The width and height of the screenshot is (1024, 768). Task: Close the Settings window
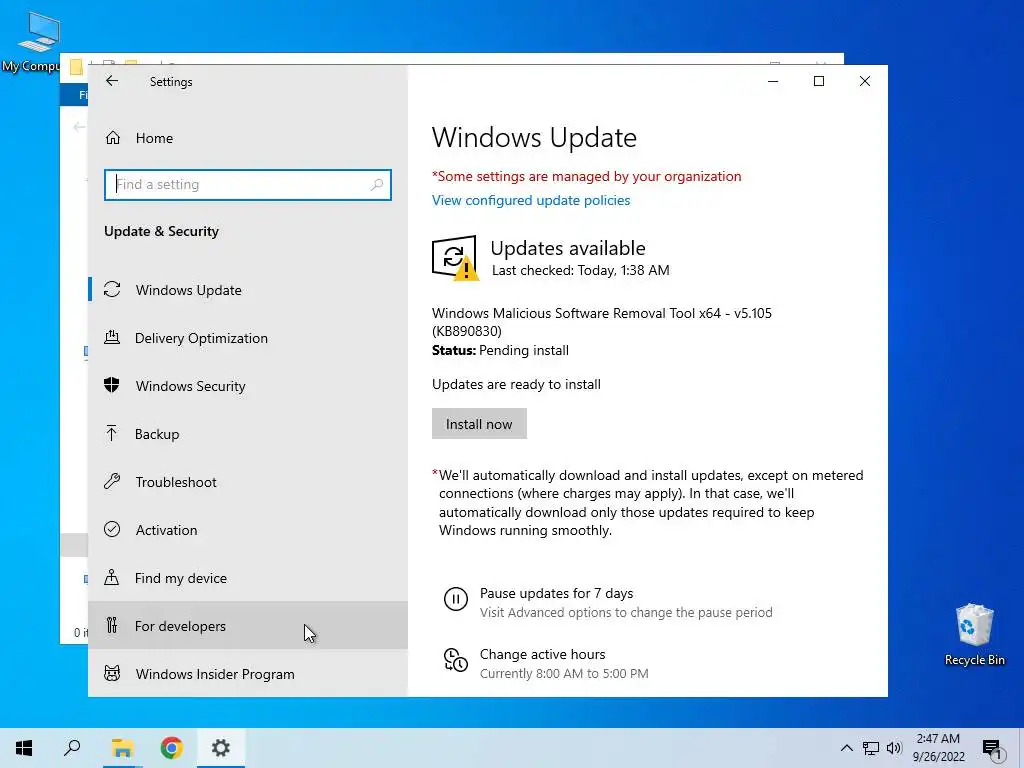point(865,81)
